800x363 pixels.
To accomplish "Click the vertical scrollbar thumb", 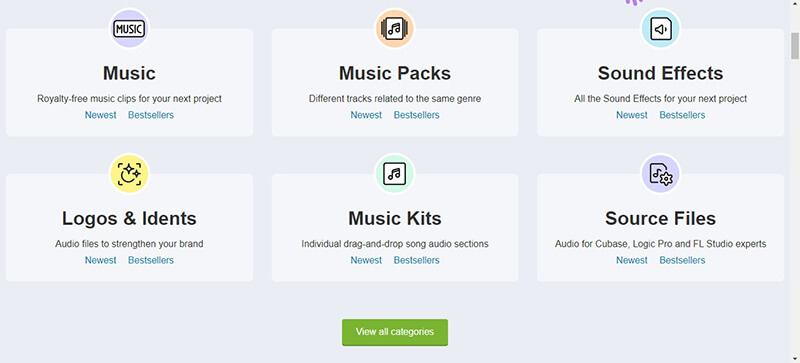I will point(795,46).
